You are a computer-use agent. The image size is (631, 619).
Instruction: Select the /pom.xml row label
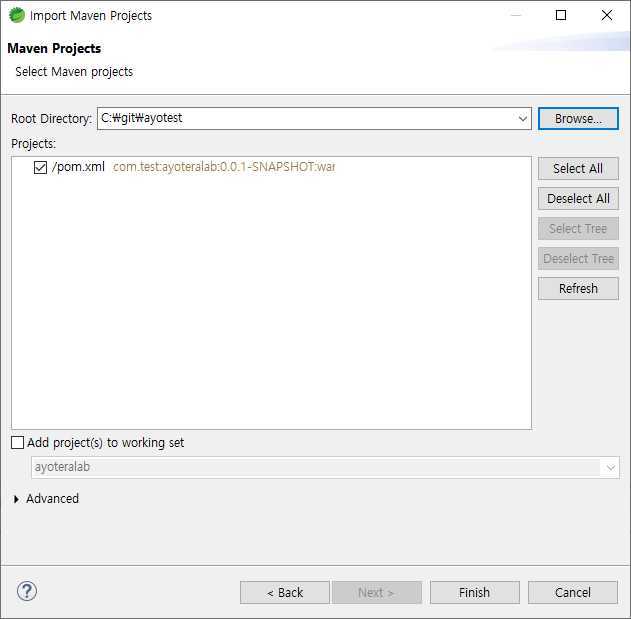(x=78, y=167)
